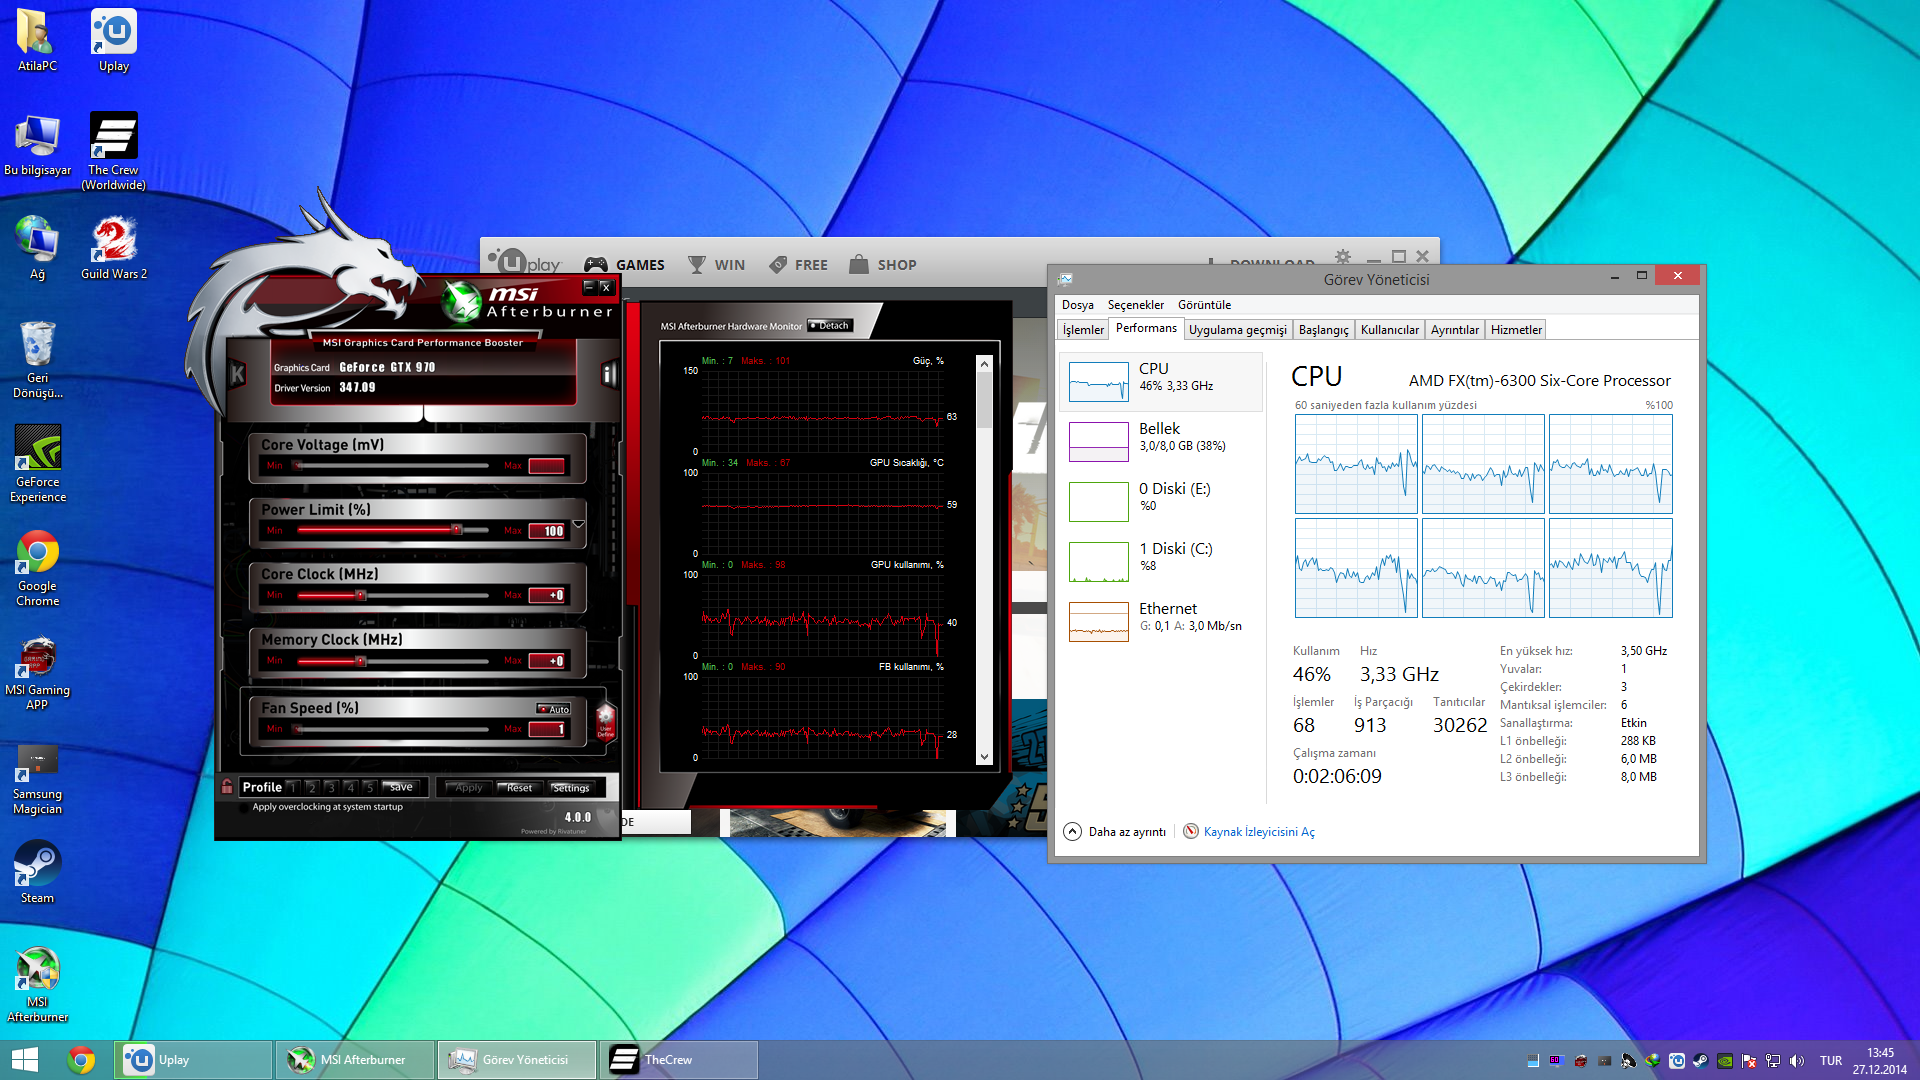This screenshot has height=1080, width=1920.
Task: Adjust the Core Clock slider handle
Action: 361,595
